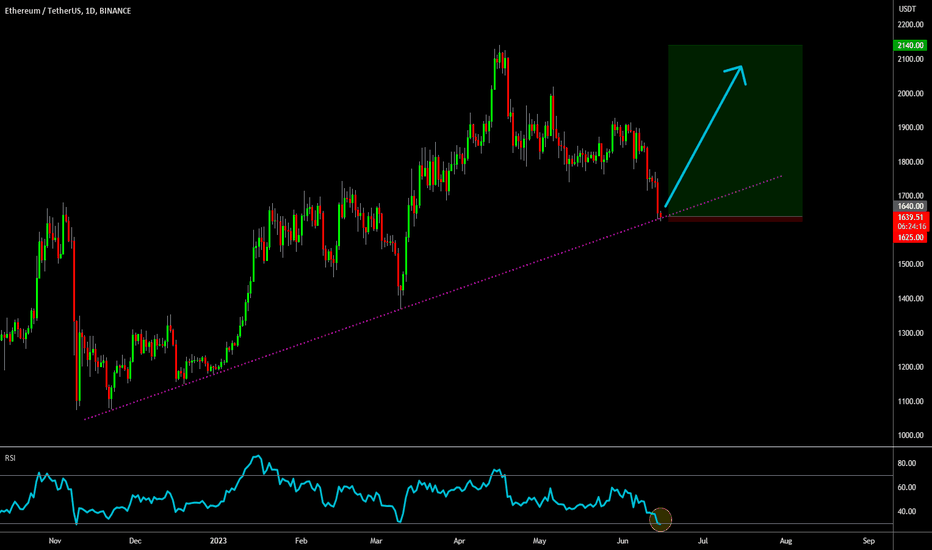The width and height of the screenshot is (932, 550).
Task: Click the May label on the time axis
Action: [539, 540]
